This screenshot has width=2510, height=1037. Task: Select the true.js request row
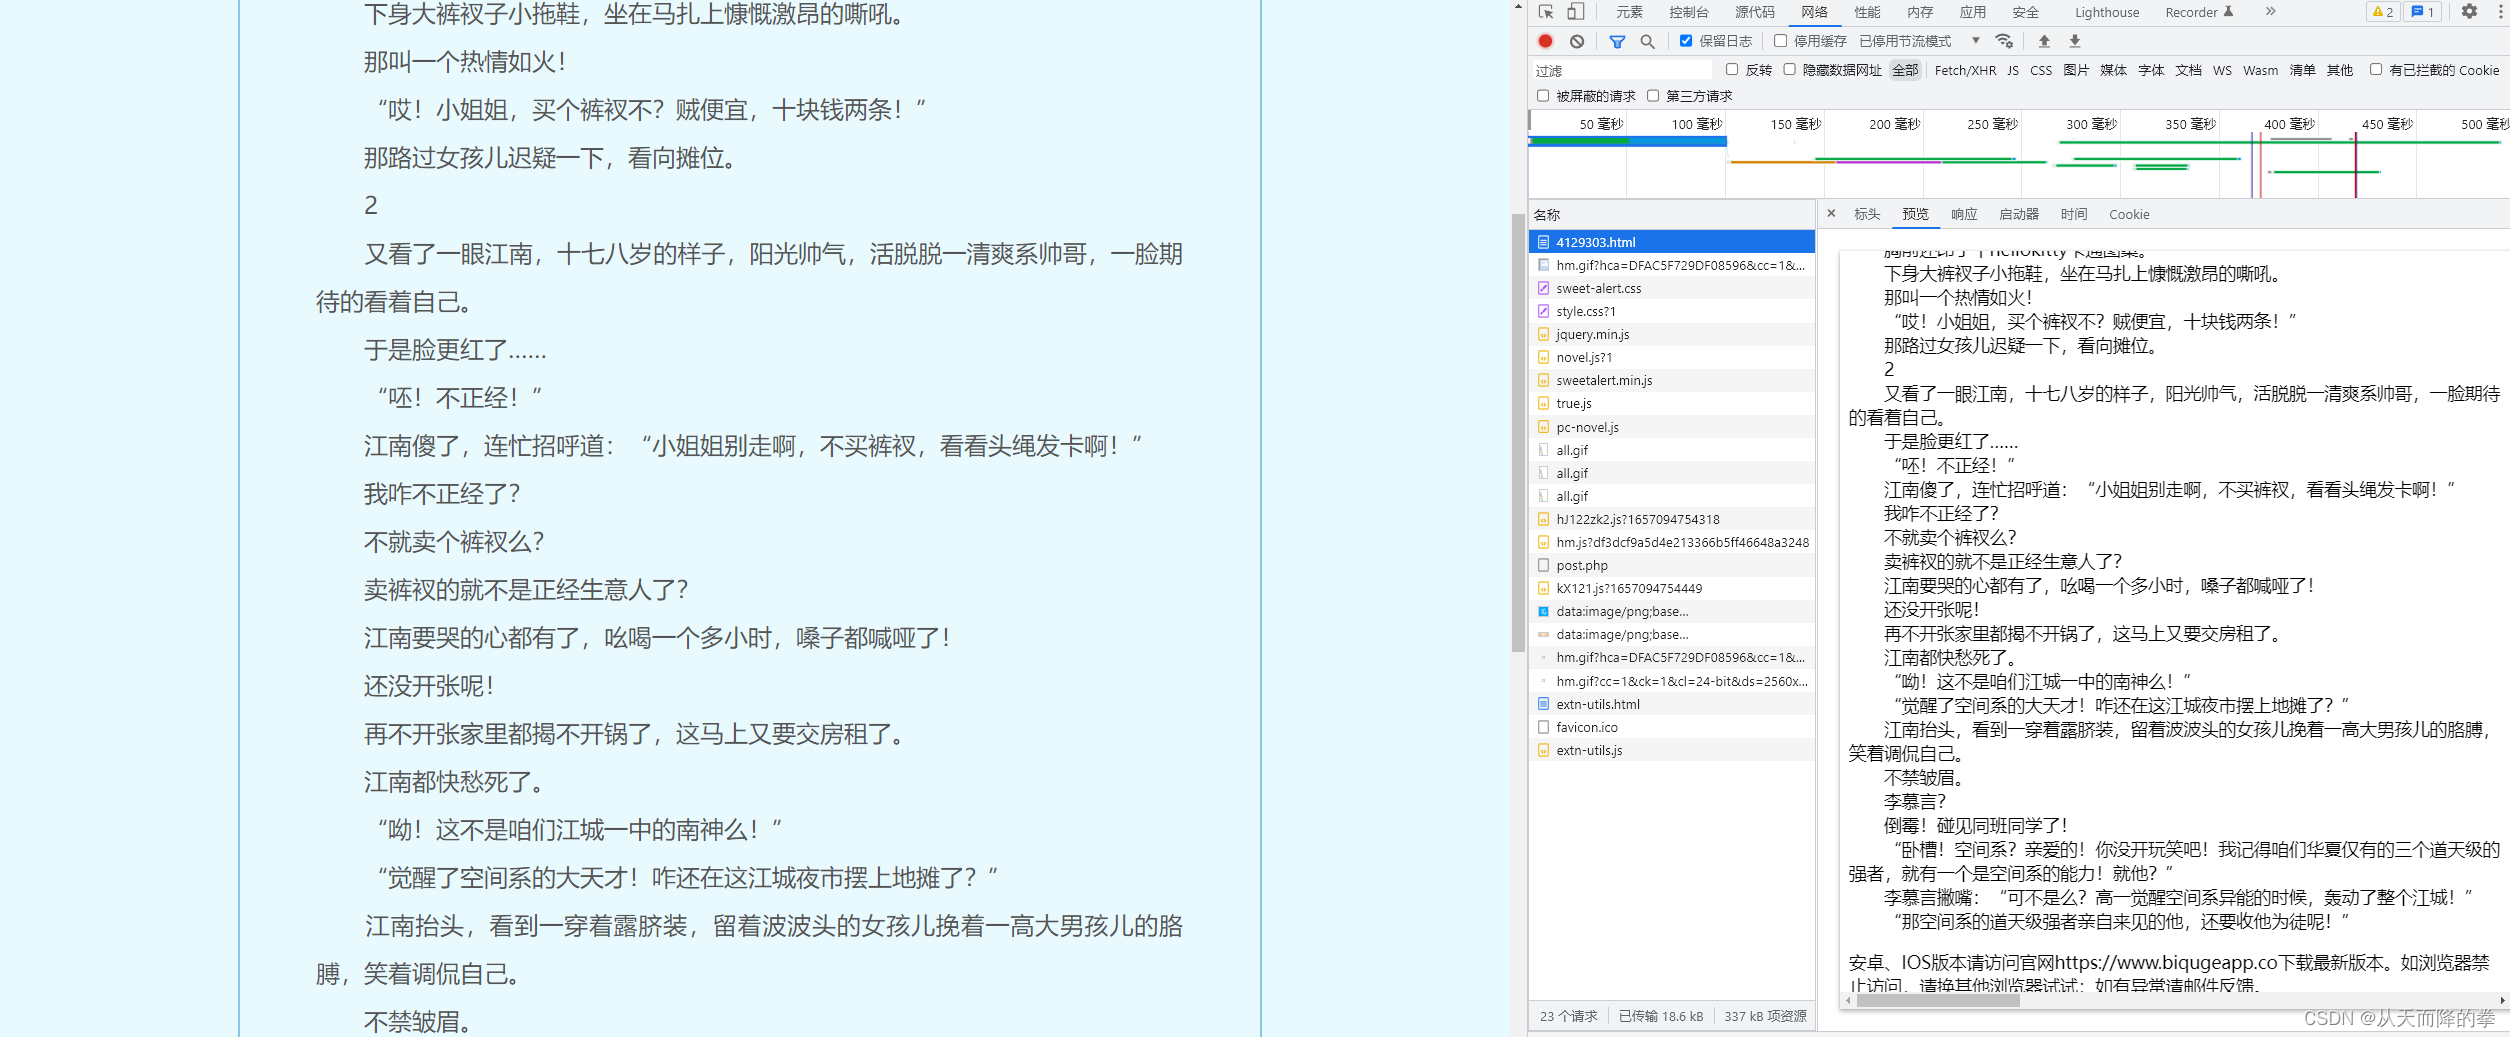pos(1671,403)
